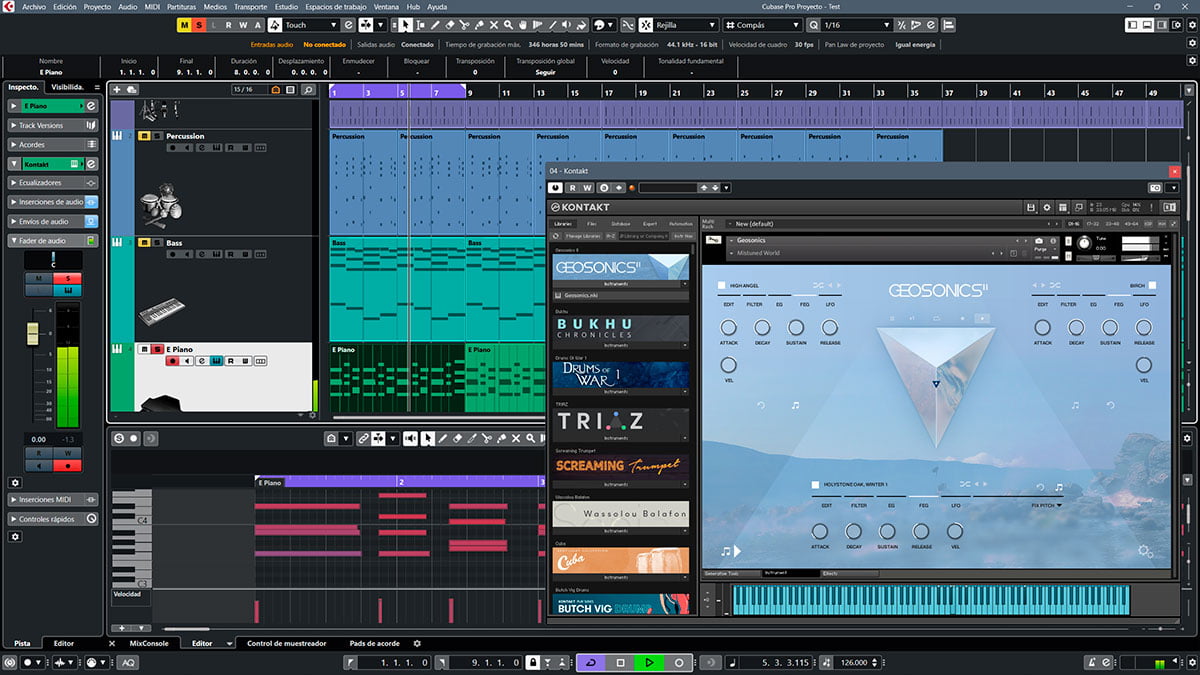Open the Compás grid type dropdown

[761, 25]
